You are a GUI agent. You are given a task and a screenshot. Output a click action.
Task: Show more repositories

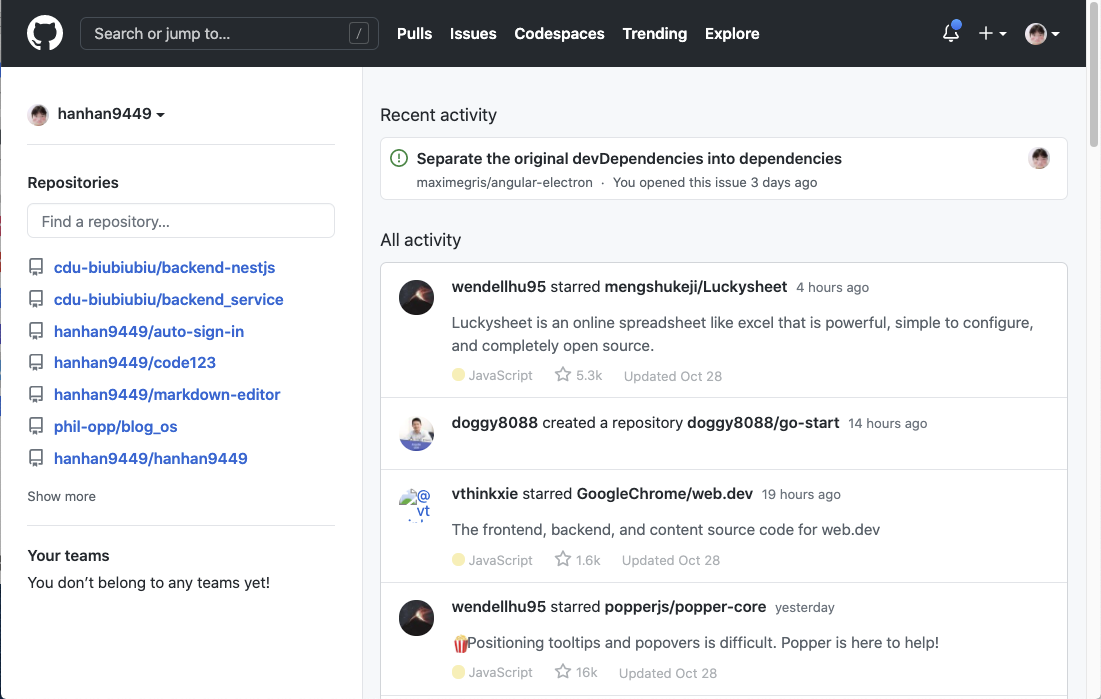click(x=61, y=496)
